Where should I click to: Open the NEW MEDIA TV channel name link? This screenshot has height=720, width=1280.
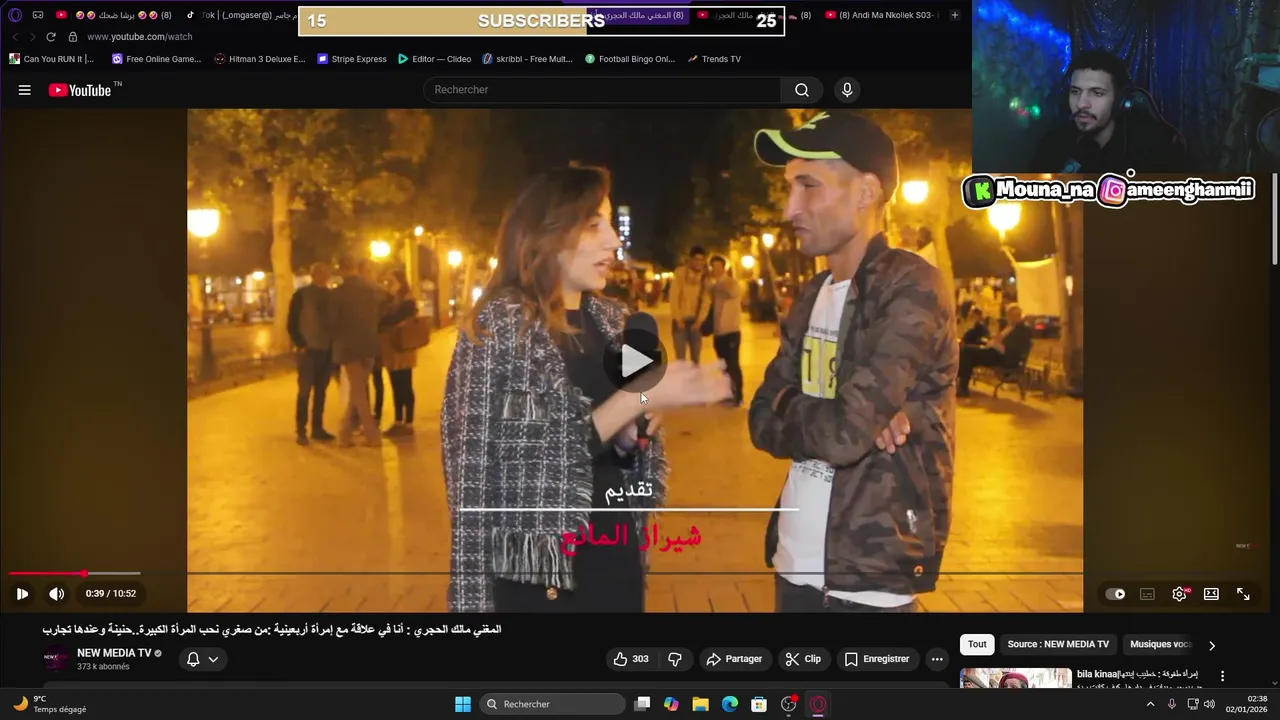point(114,653)
